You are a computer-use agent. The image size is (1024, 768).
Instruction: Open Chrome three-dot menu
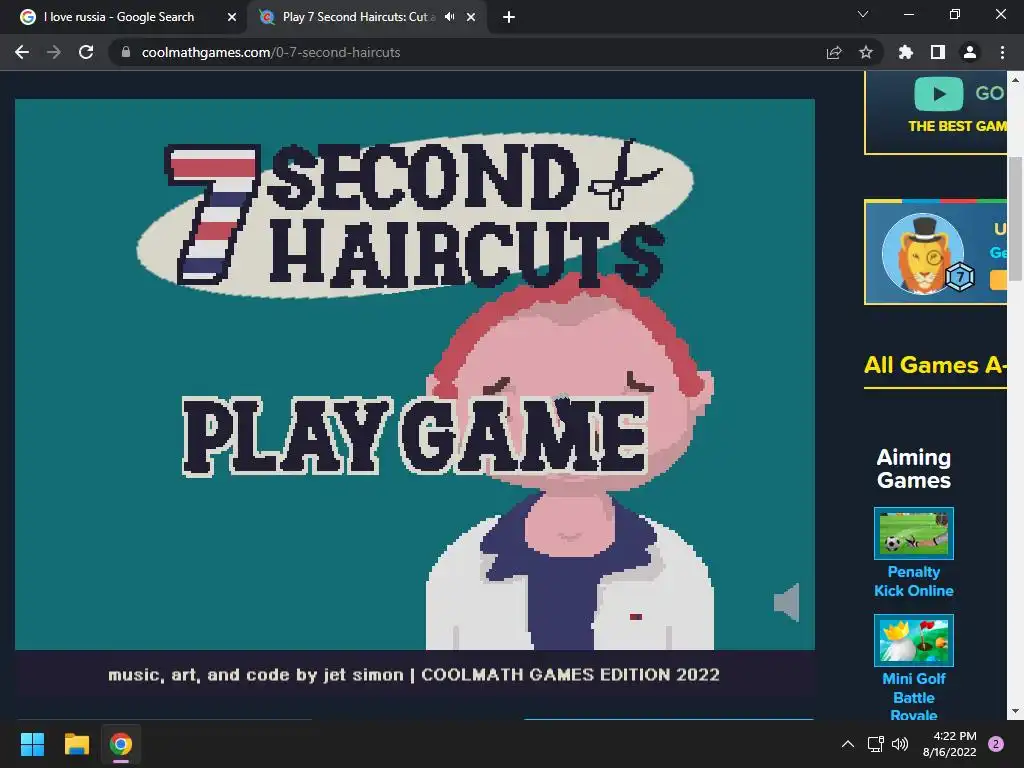coord(1002,52)
